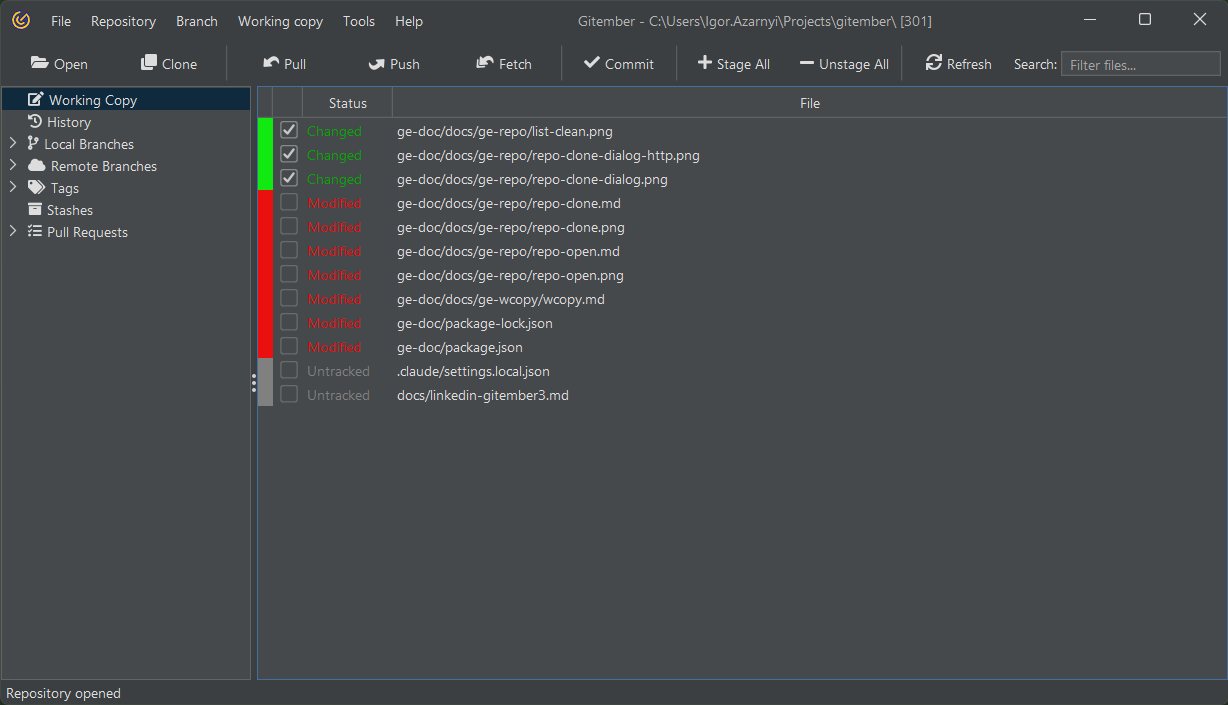Open the Stashes archive item
This screenshot has width=1228, height=705.
tap(69, 210)
